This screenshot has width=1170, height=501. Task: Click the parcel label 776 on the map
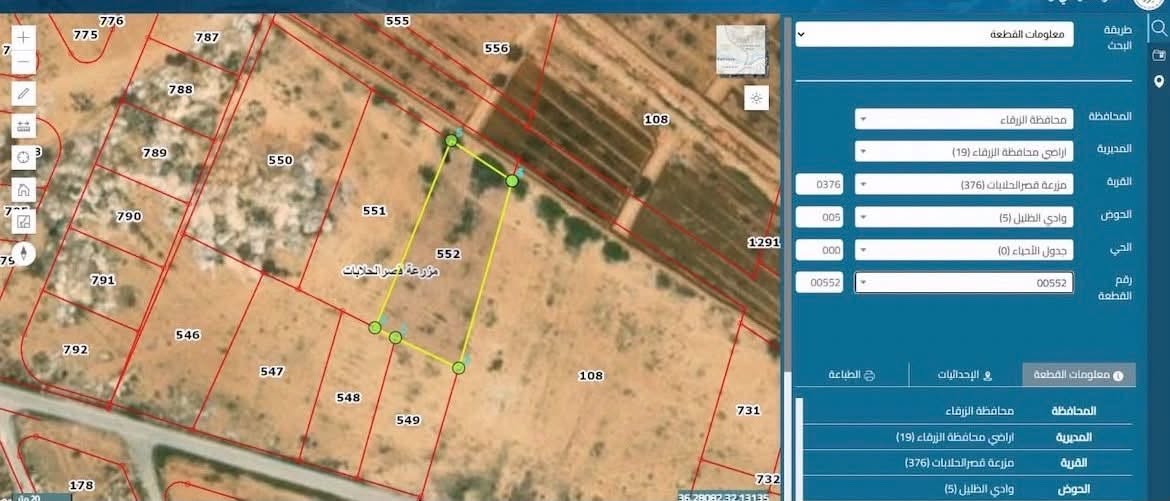(x=111, y=21)
